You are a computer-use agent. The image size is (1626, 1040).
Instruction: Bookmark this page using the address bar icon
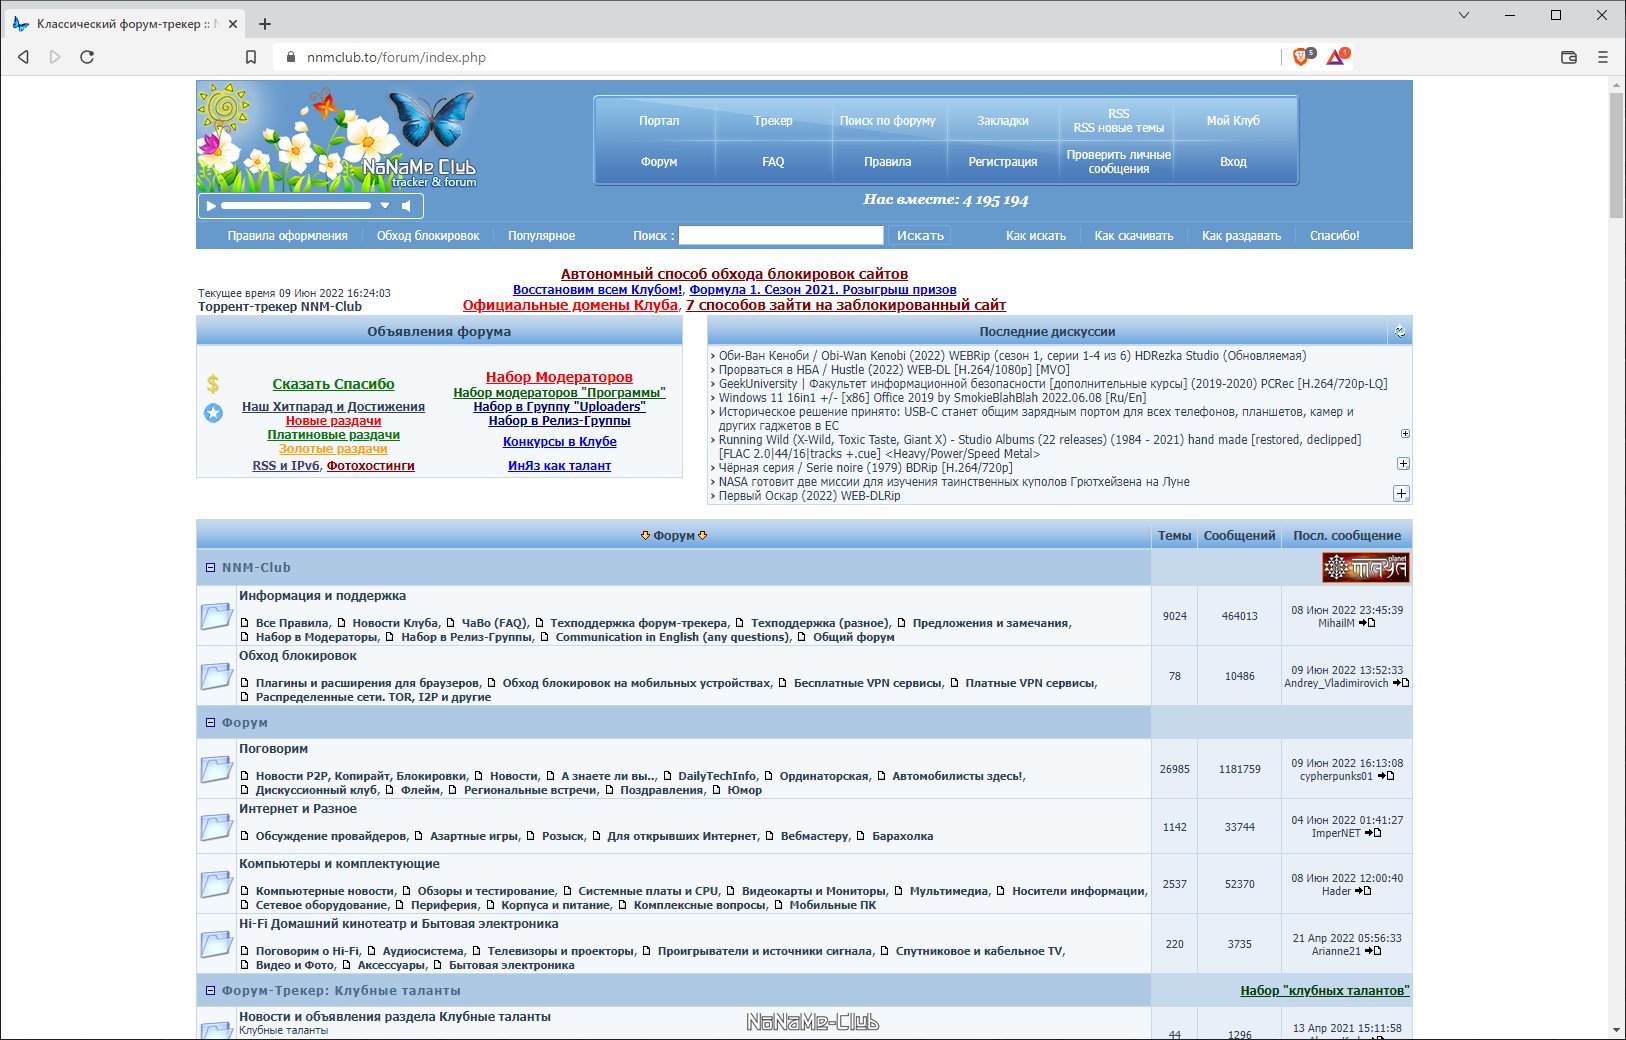tap(251, 57)
